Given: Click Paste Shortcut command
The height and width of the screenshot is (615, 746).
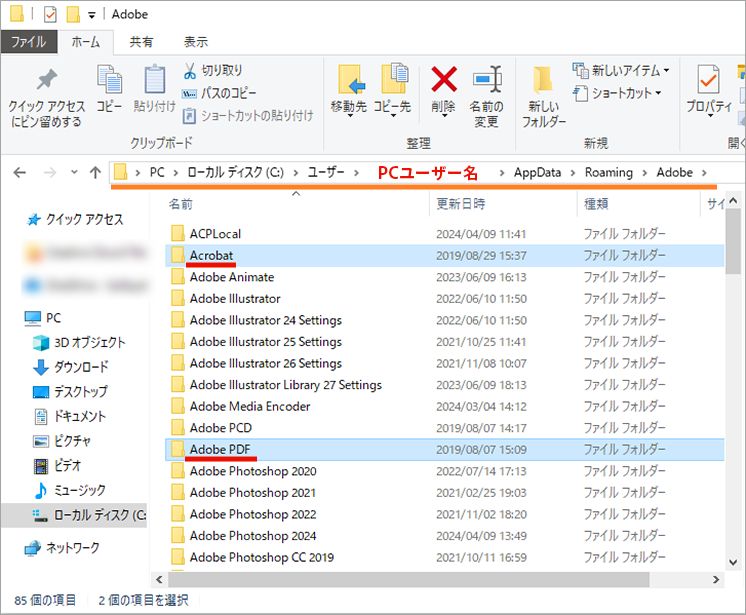Looking at the screenshot, I should click(x=248, y=115).
